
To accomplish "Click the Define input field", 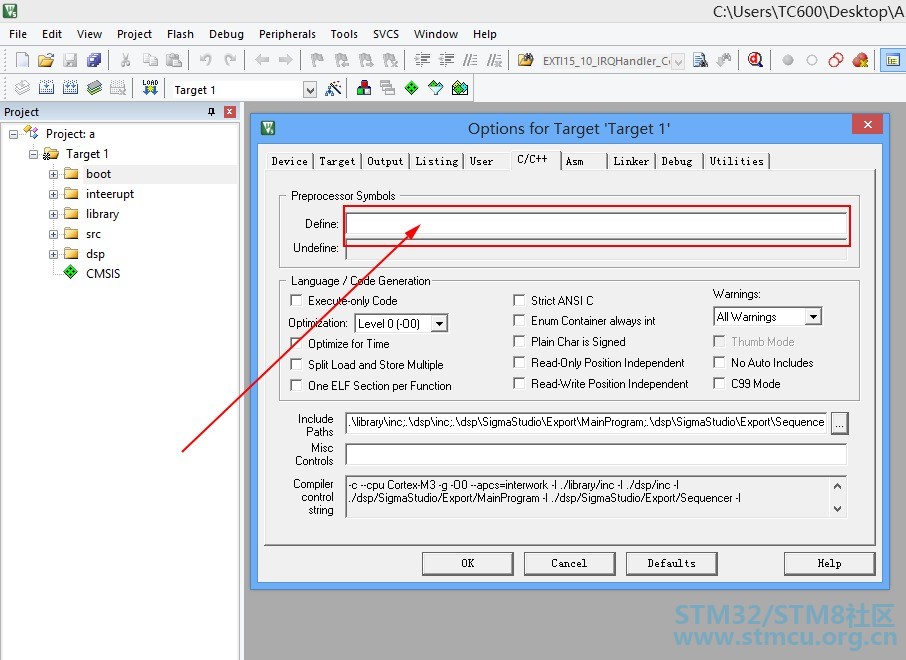I will click(x=596, y=224).
